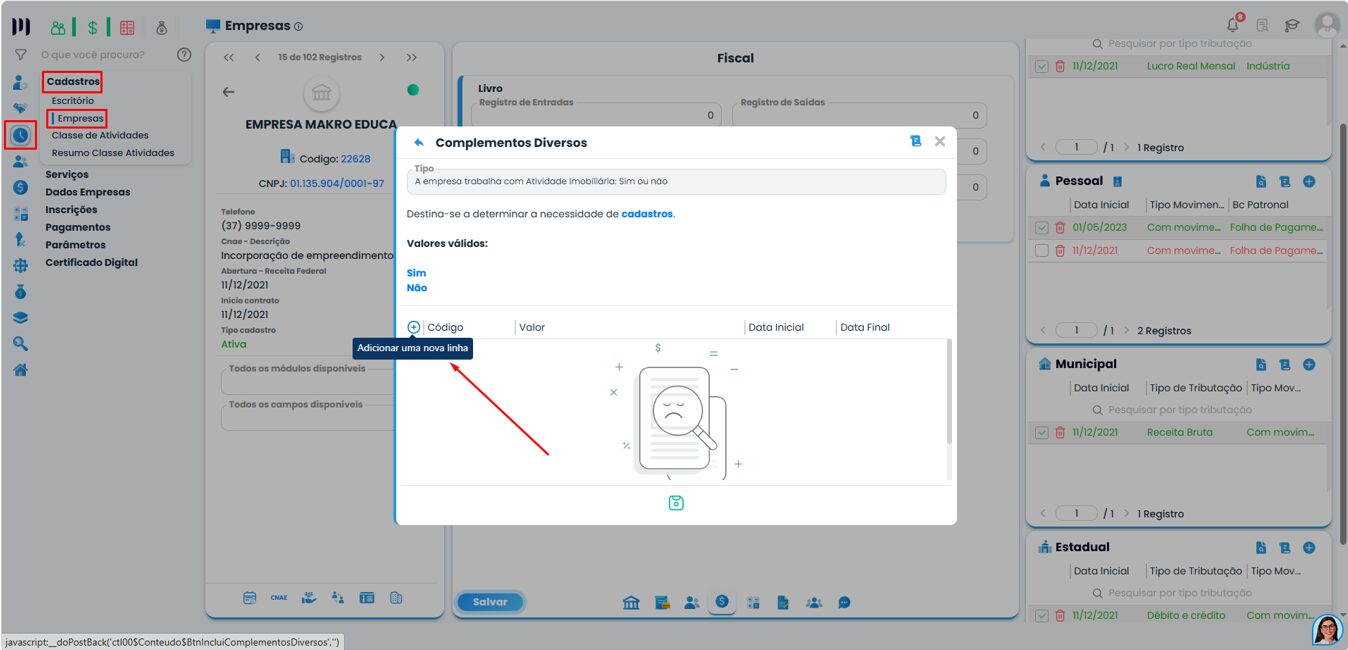Viewport: 1348px width, 650px height.
Task: Open the filter funnel icon
Action: tap(20, 55)
